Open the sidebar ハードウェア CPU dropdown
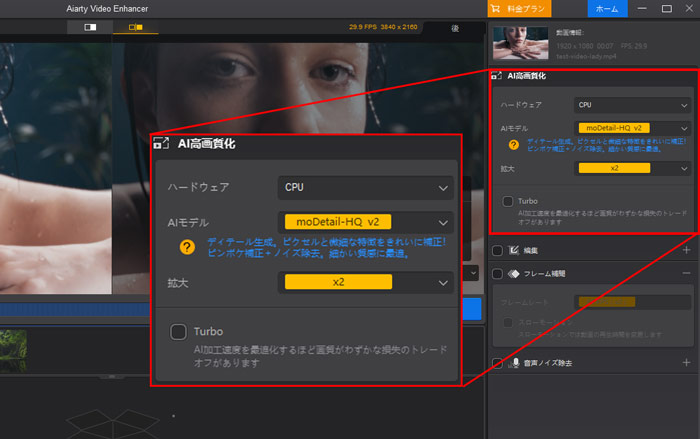 pos(632,105)
